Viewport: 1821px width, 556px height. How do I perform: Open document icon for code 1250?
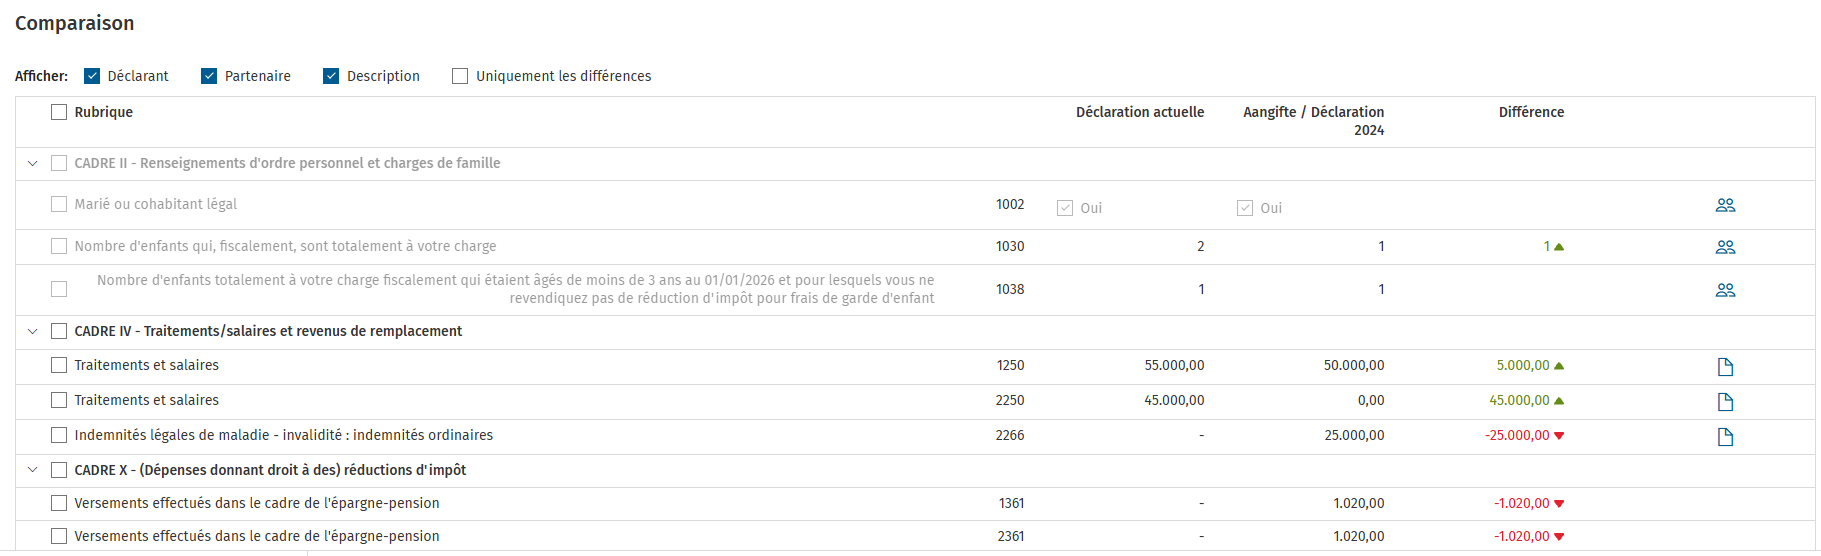click(1725, 367)
